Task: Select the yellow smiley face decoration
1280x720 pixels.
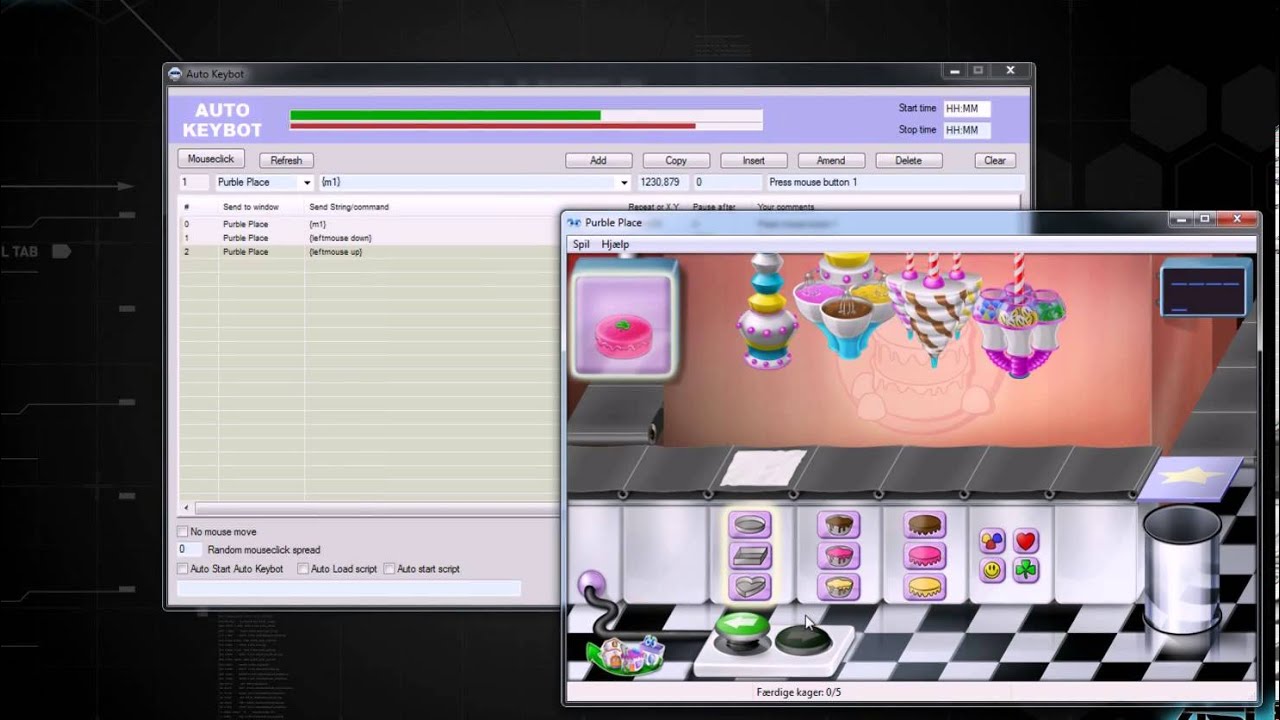Action: coord(992,571)
